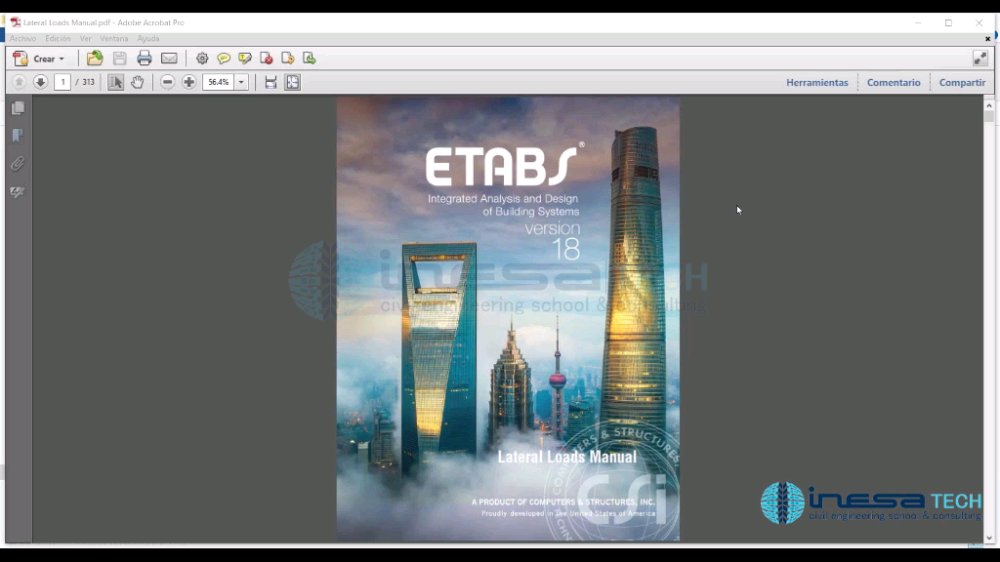Zoom in with plus button
1000x562 pixels.
[x=189, y=82]
